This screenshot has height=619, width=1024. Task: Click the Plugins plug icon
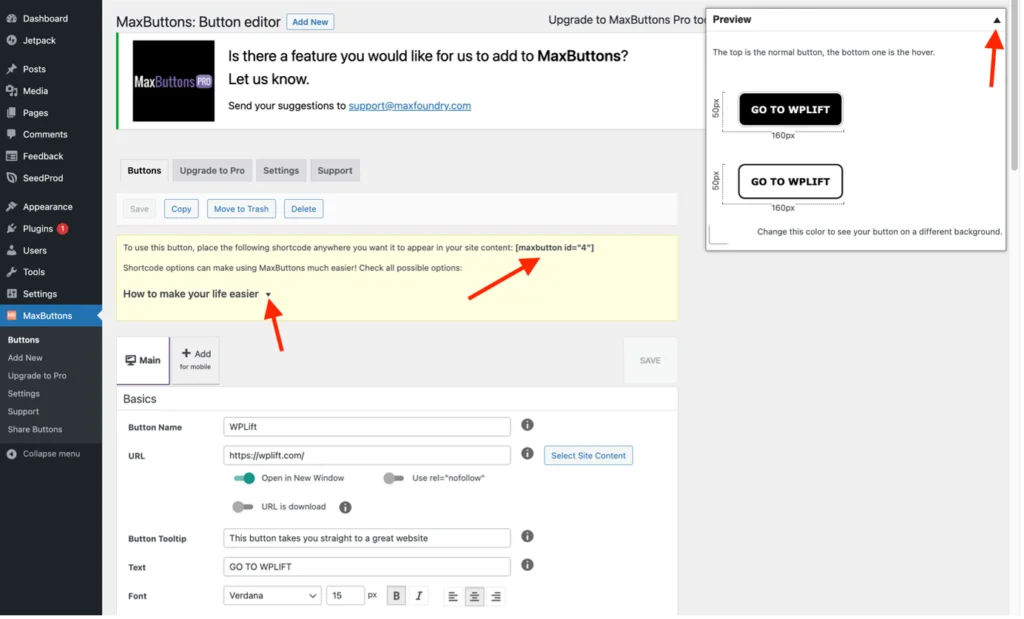point(12,229)
